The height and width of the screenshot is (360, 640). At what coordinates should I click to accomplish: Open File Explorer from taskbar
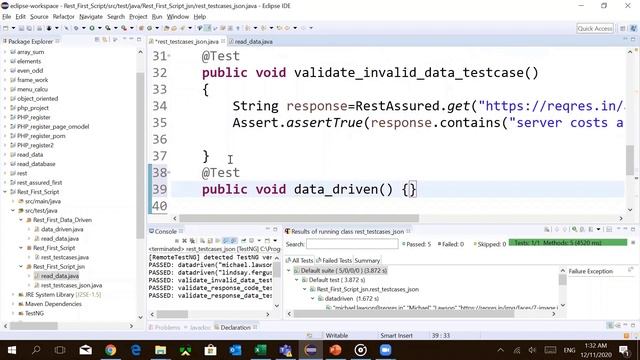(160, 350)
